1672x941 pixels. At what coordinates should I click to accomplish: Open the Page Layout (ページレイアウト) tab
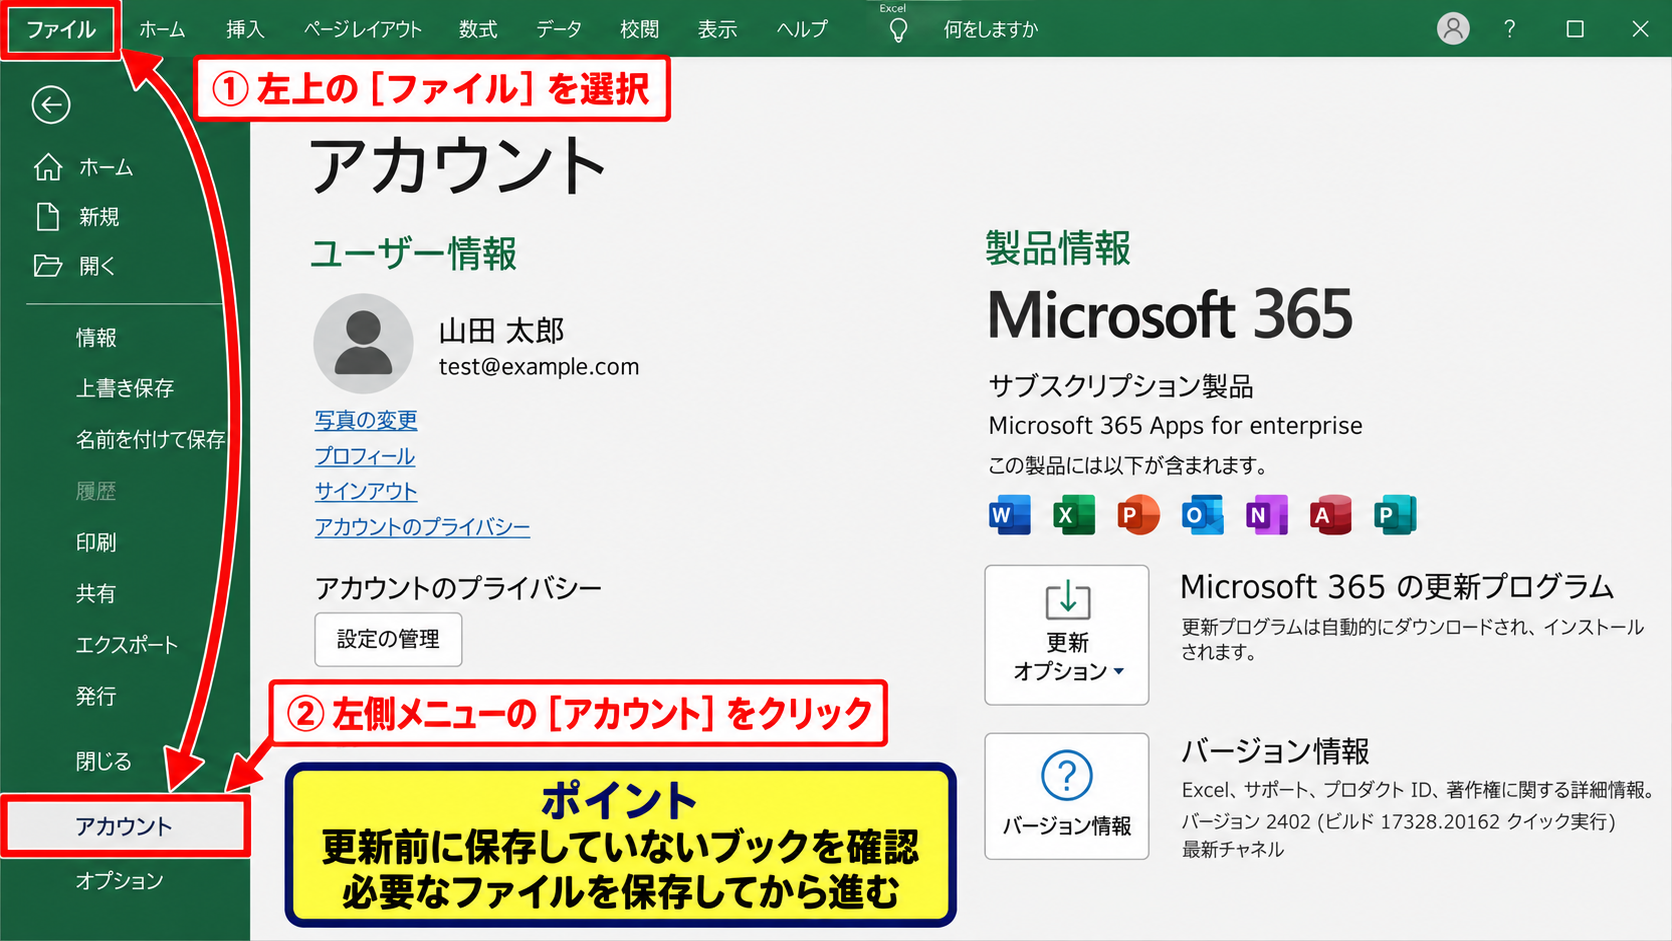click(x=363, y=30)
